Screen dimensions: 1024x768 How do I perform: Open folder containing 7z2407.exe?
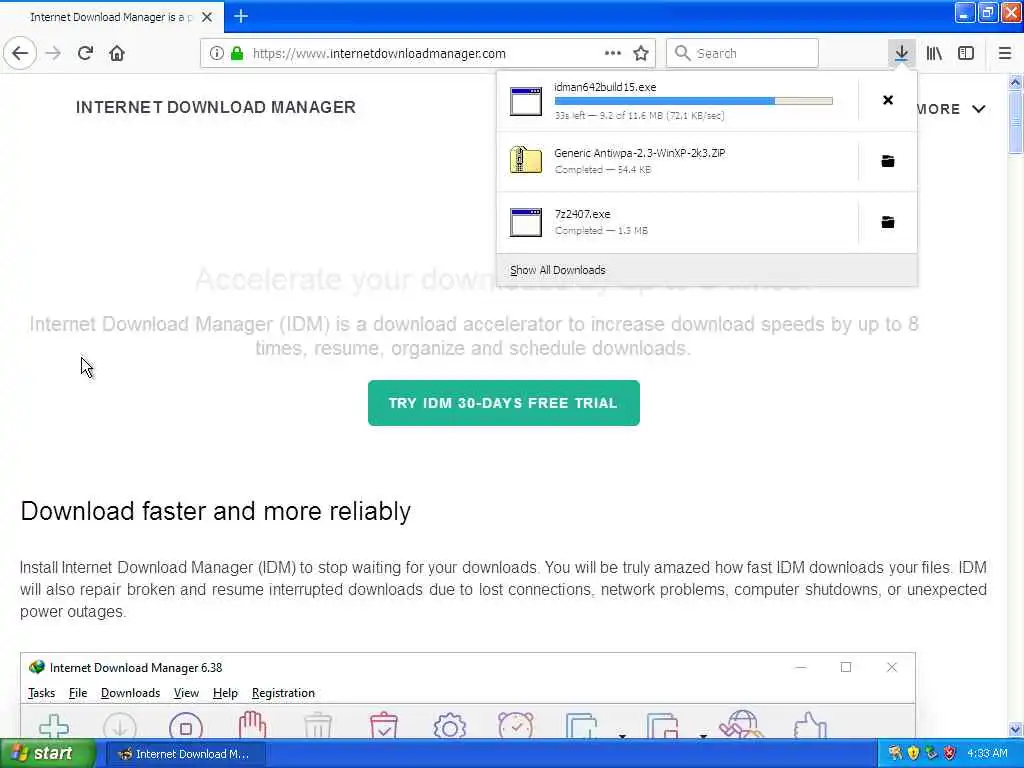click(888, 222)
